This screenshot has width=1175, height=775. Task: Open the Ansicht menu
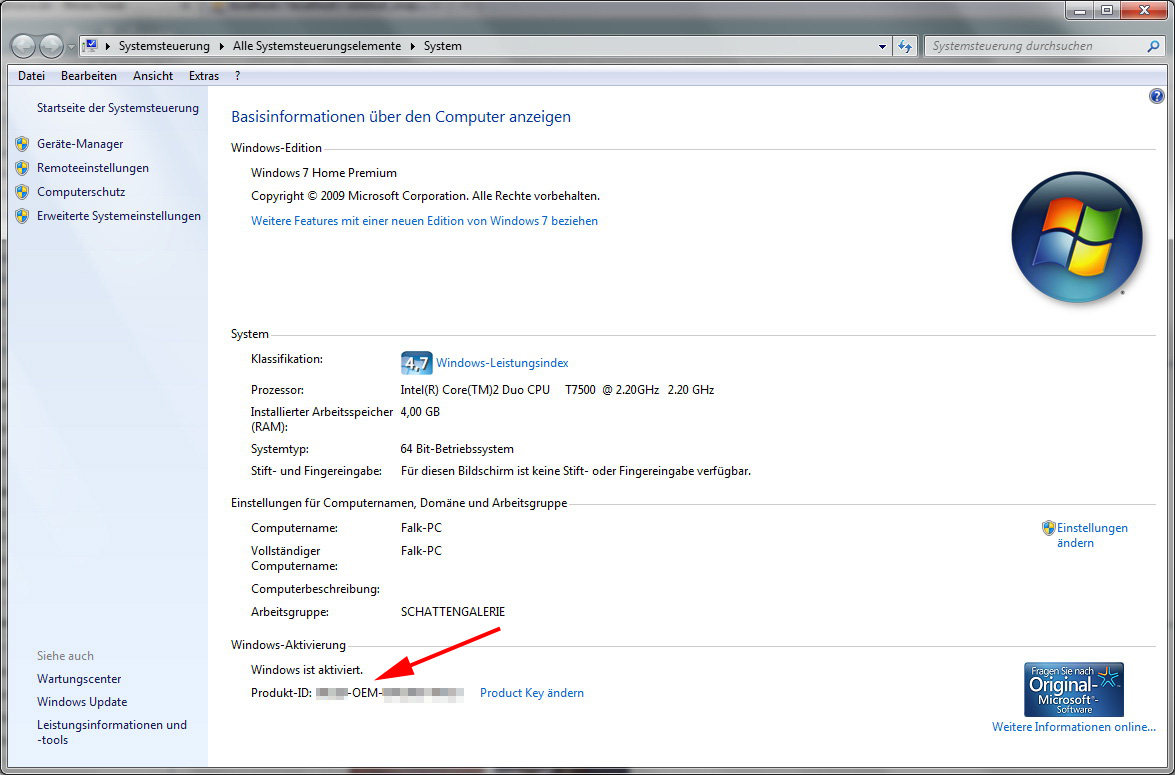click(153, 76)
